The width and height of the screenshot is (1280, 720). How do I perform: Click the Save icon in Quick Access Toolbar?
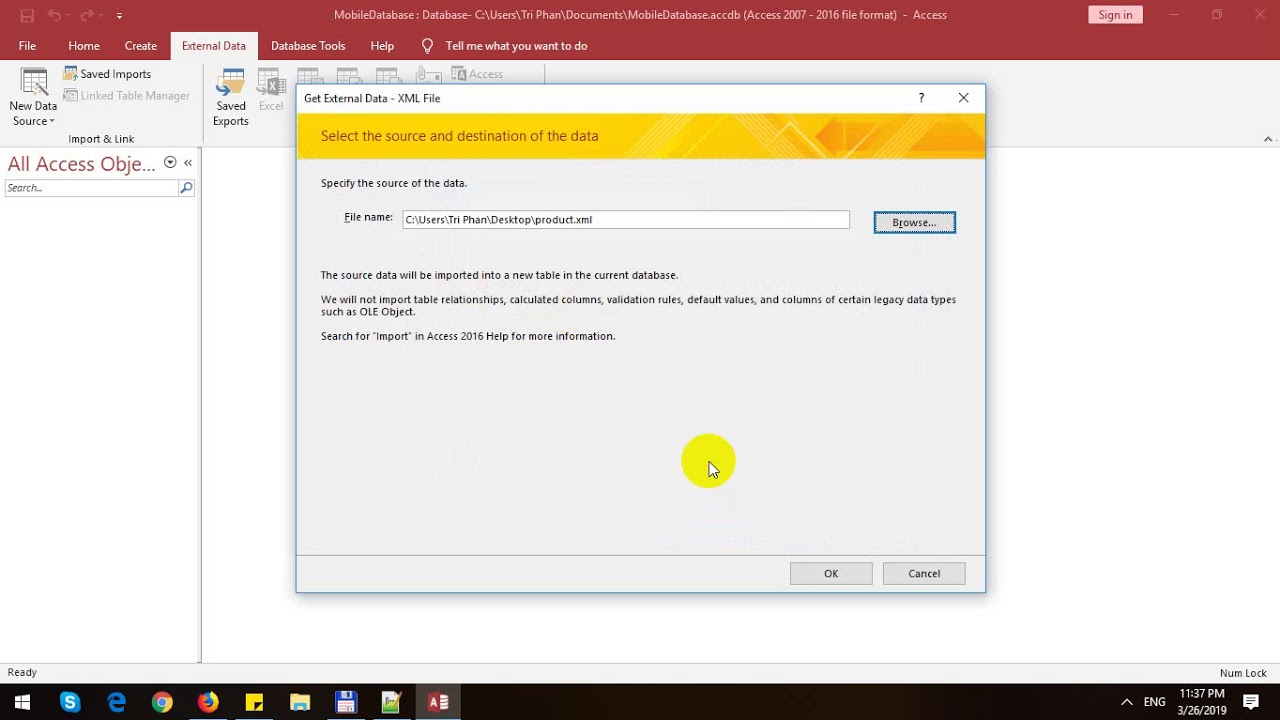[27, 15]
